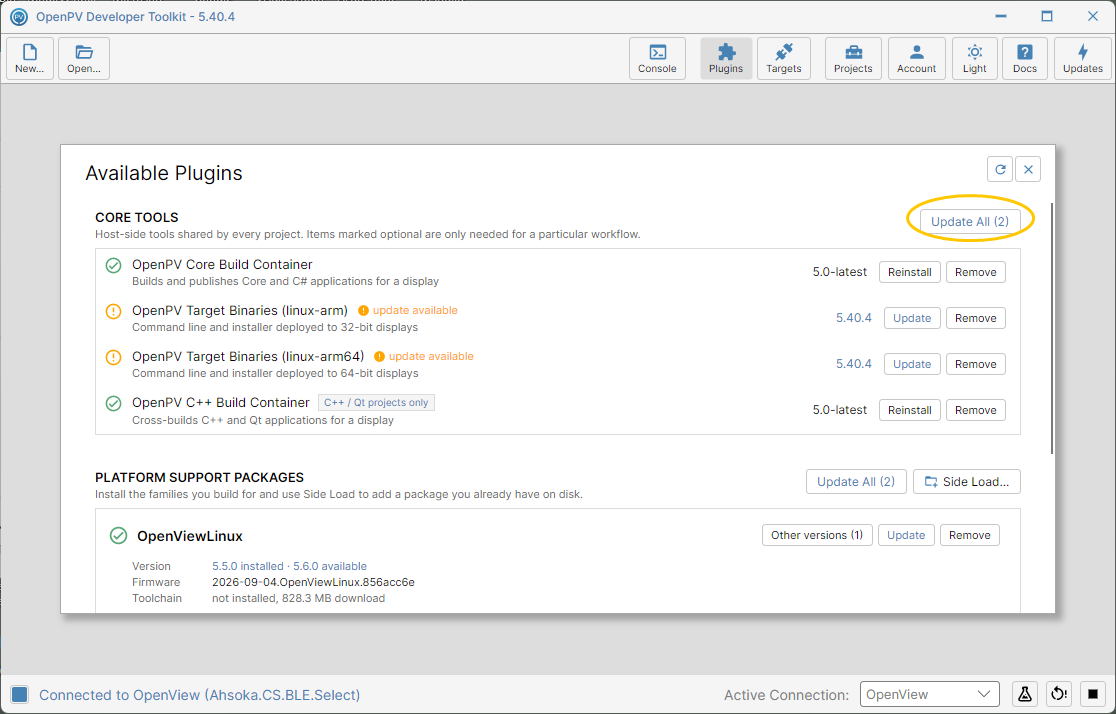Toggle the Light theme button
The height and width of the screenshot is (714, 1116).
click(x=974, y=58)
